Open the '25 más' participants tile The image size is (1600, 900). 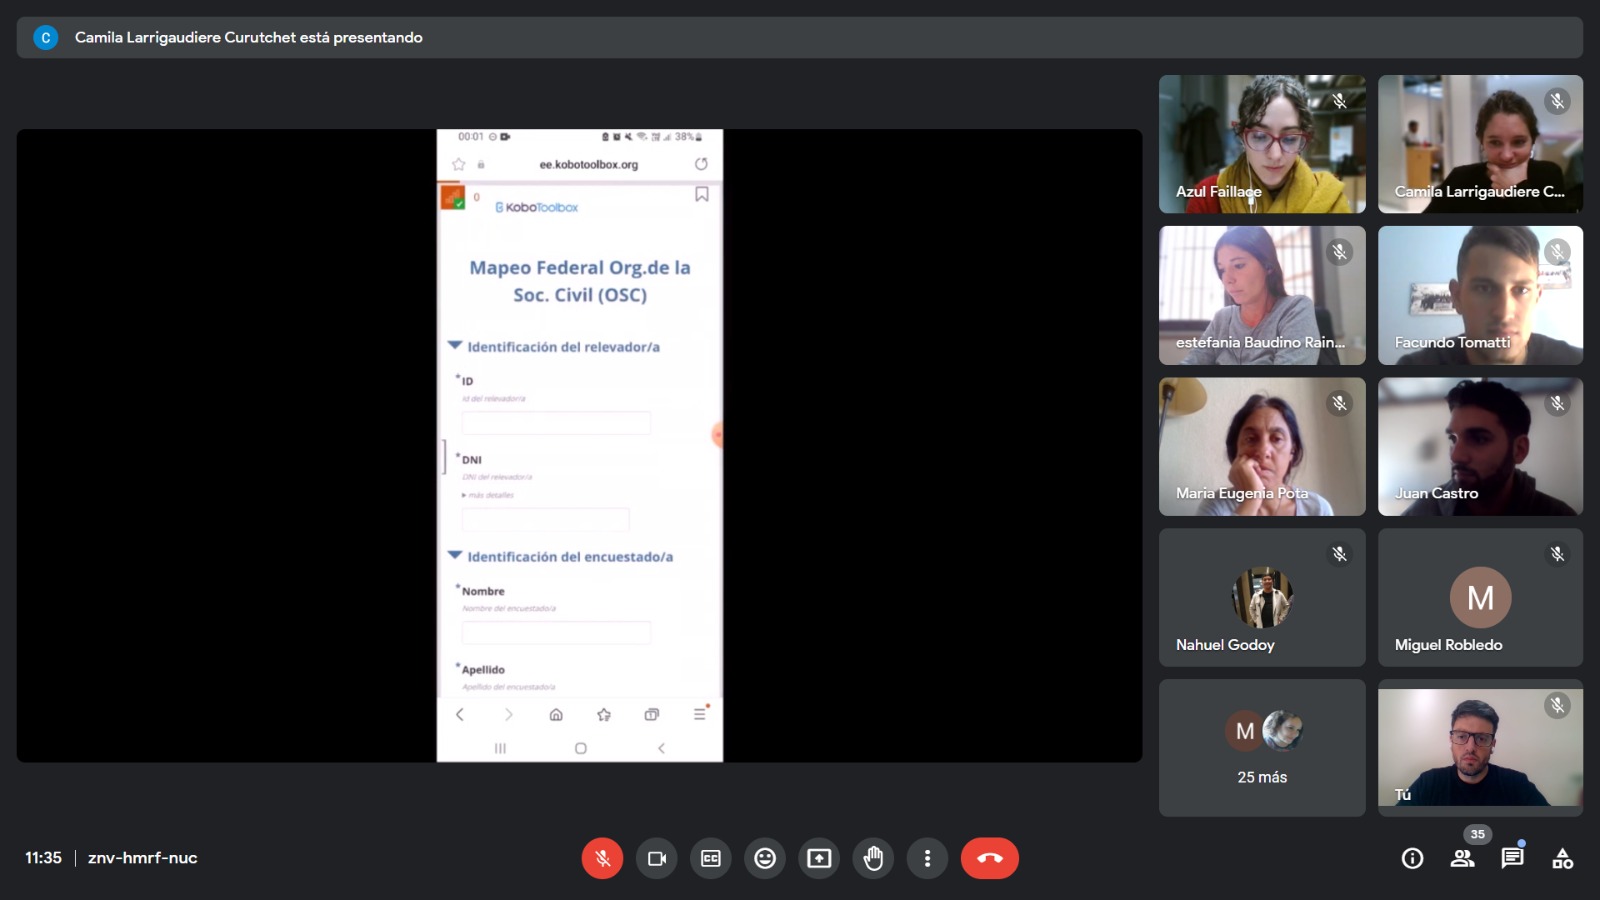coord(1262,748)
